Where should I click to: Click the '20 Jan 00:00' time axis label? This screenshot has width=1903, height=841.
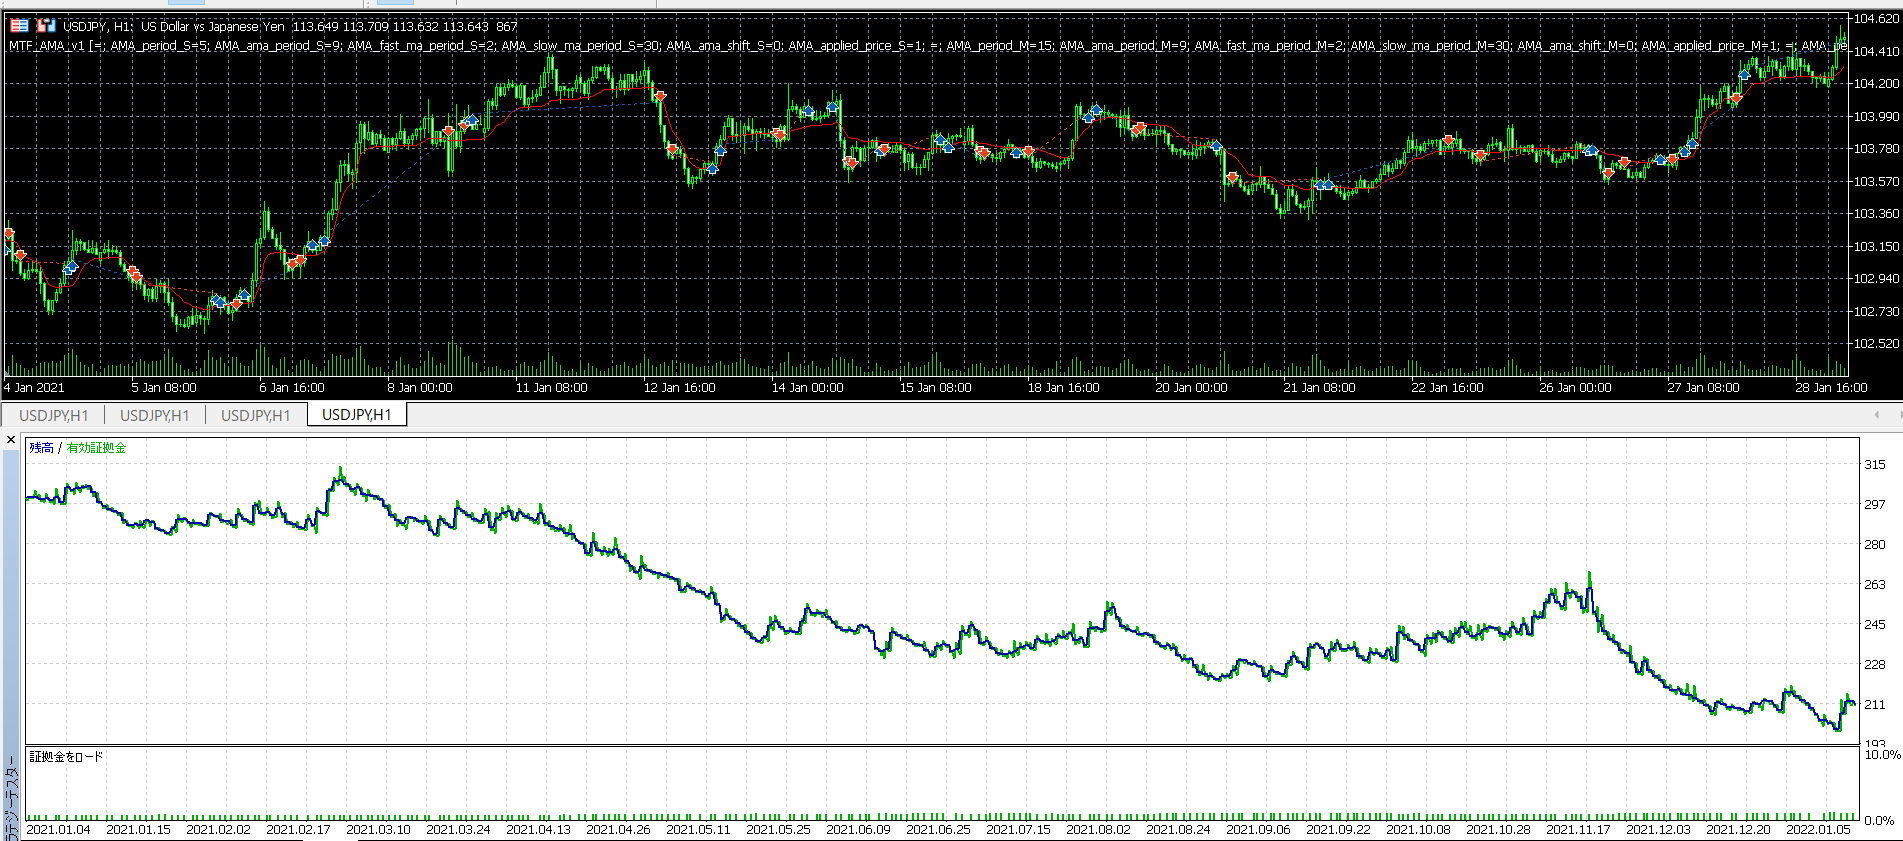pyautogui.click(x=1192, y=388)
